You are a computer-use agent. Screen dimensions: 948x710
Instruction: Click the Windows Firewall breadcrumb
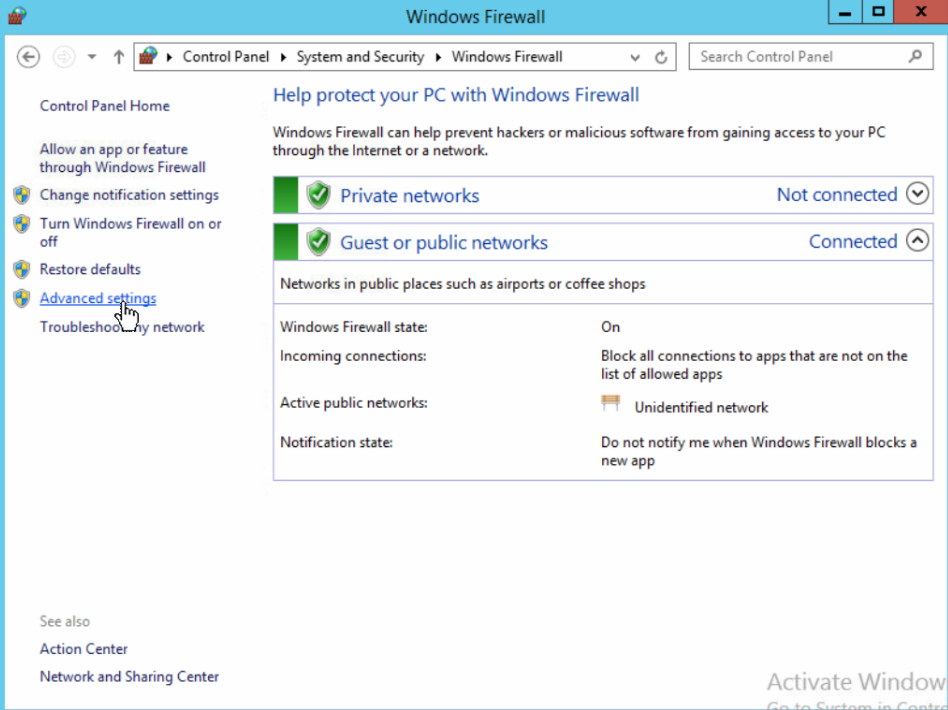507,57
